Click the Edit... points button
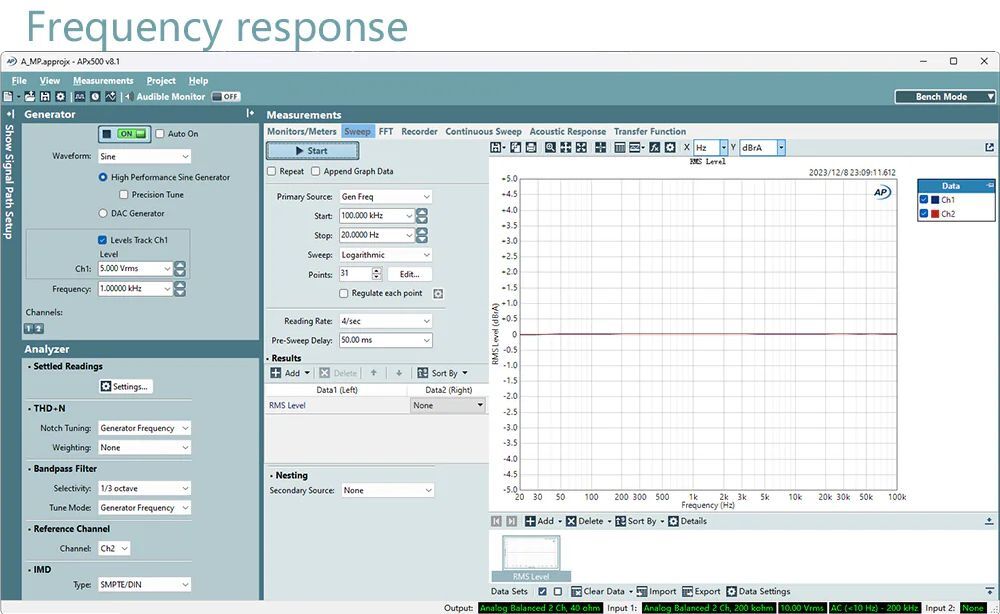This screenshot has height=614, width=1000. coord(409,274)
